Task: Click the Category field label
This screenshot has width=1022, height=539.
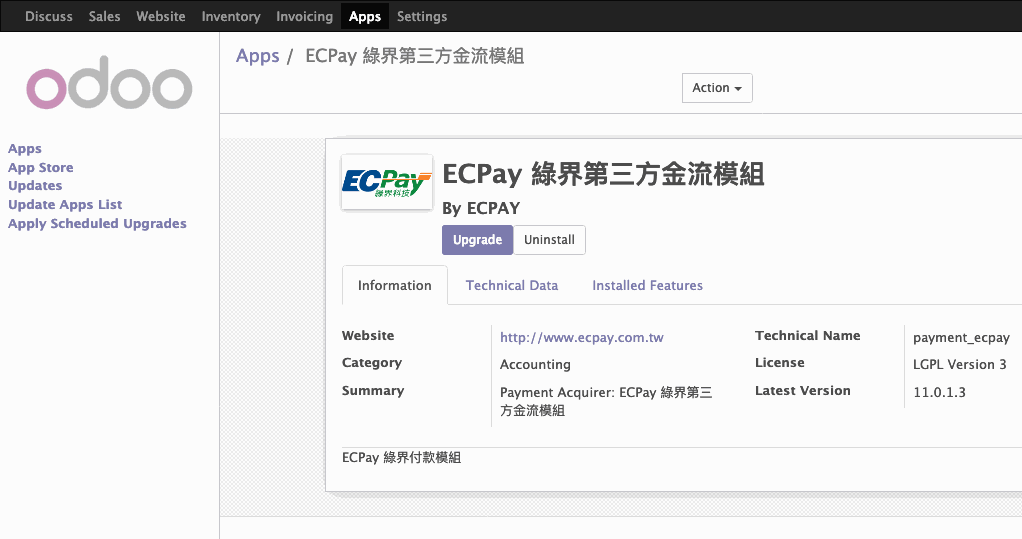Action: (372, 363)
